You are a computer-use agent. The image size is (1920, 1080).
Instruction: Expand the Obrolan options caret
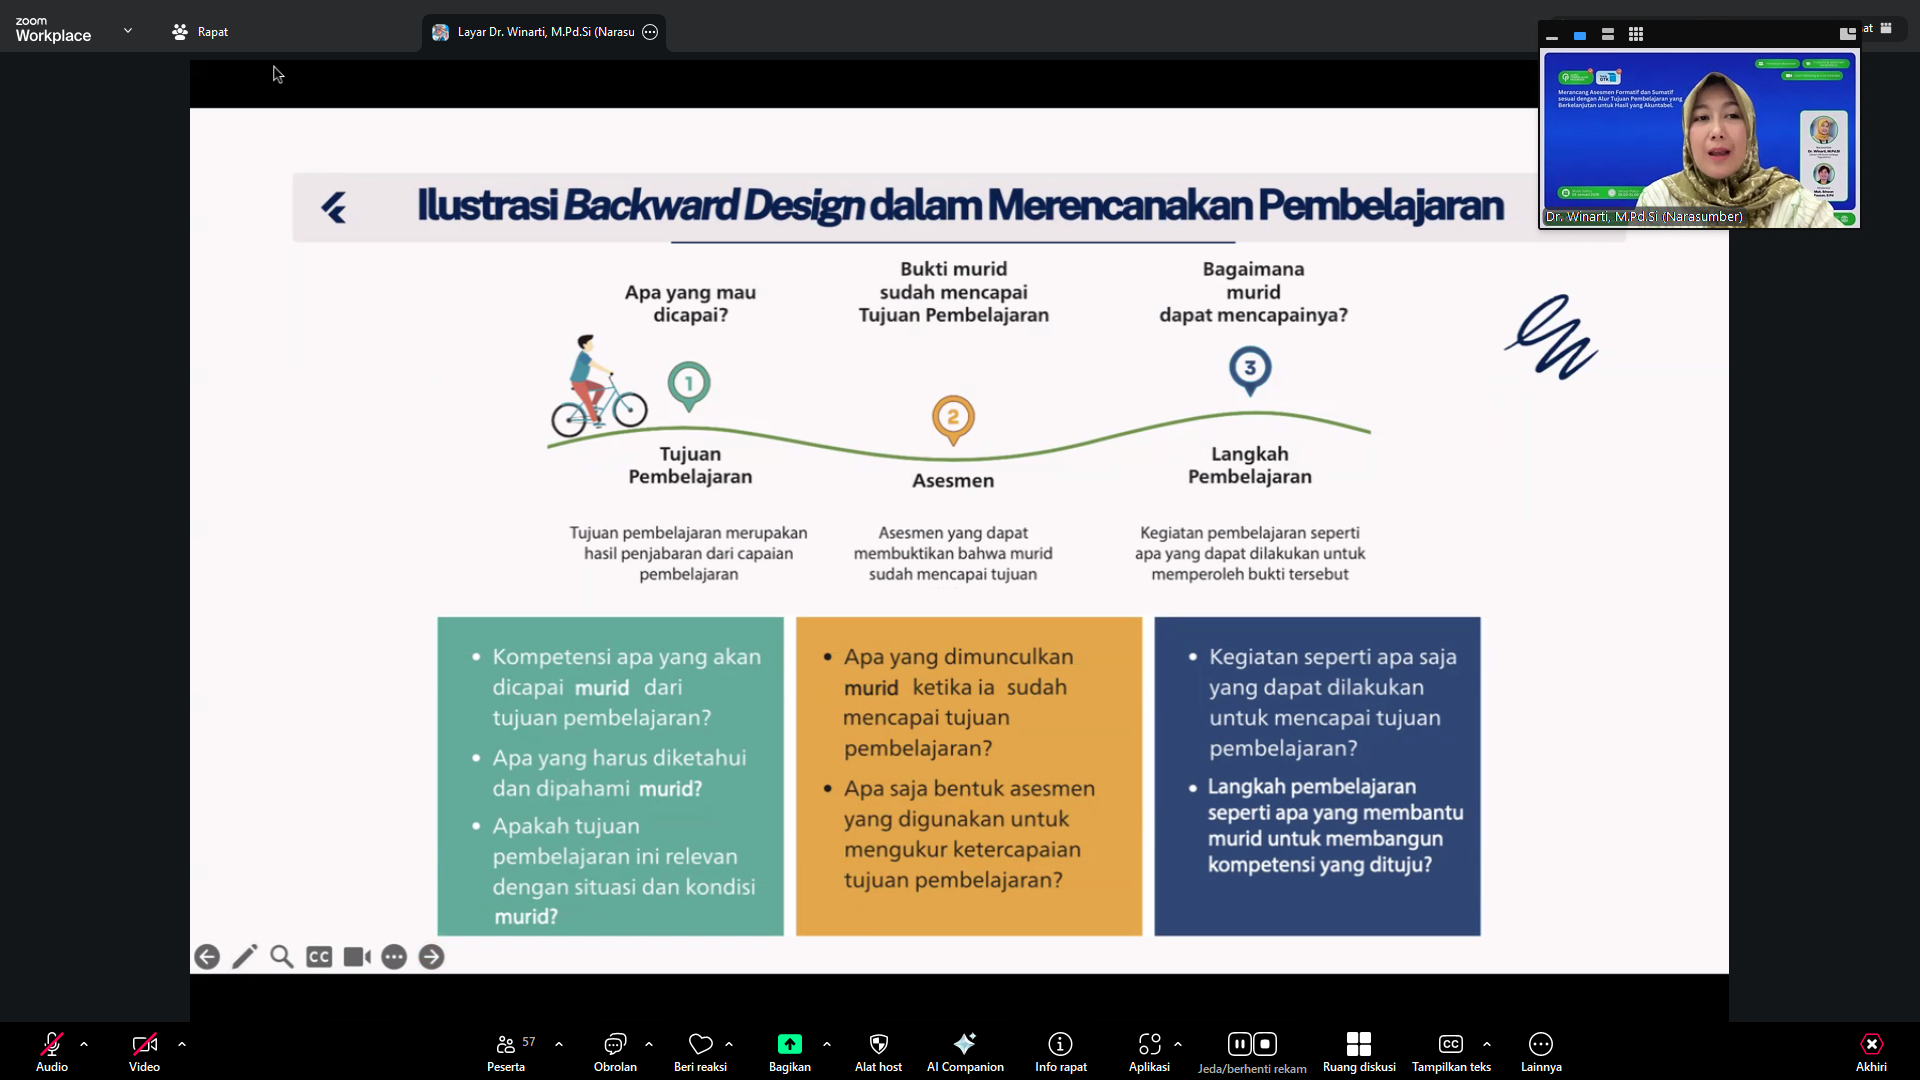[x=649, y=1044]
